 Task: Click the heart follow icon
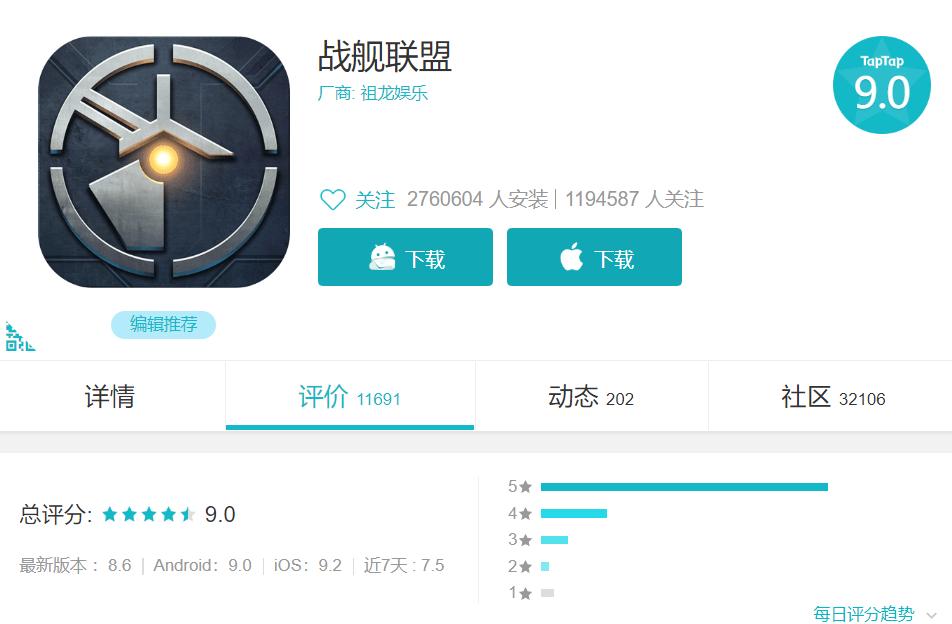(333, 199)
